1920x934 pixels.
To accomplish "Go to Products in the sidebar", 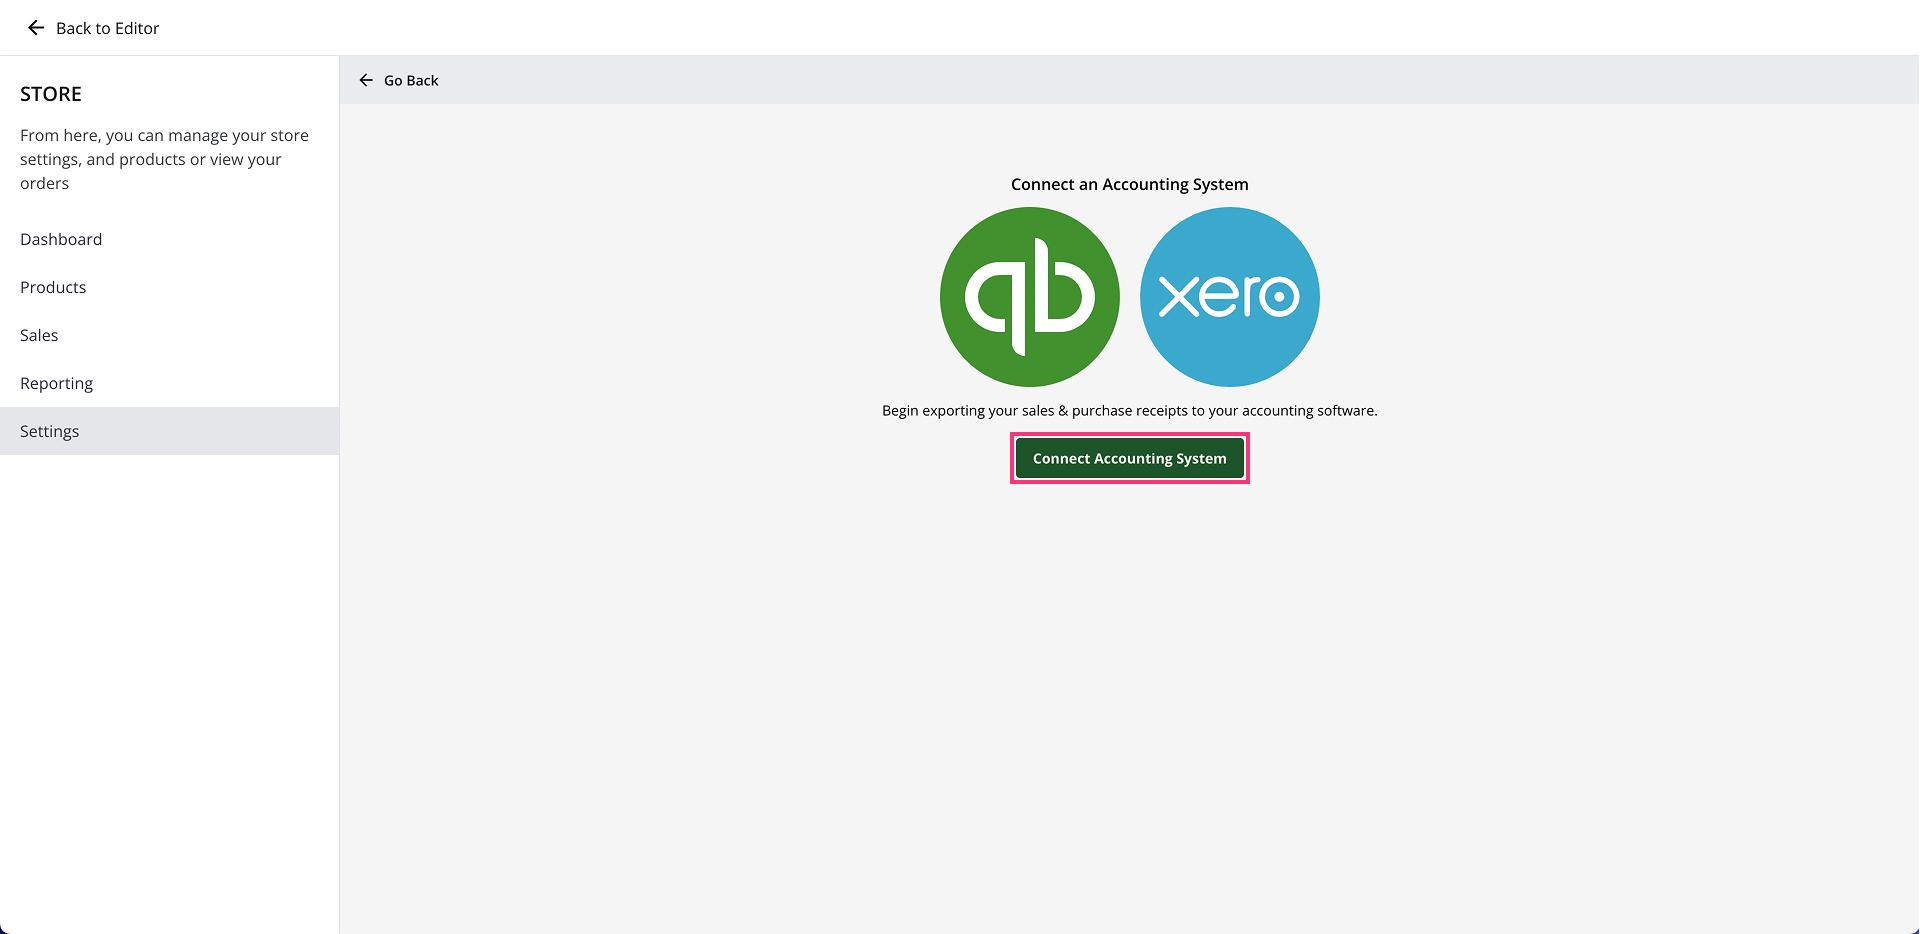I will tap(169, 287).
